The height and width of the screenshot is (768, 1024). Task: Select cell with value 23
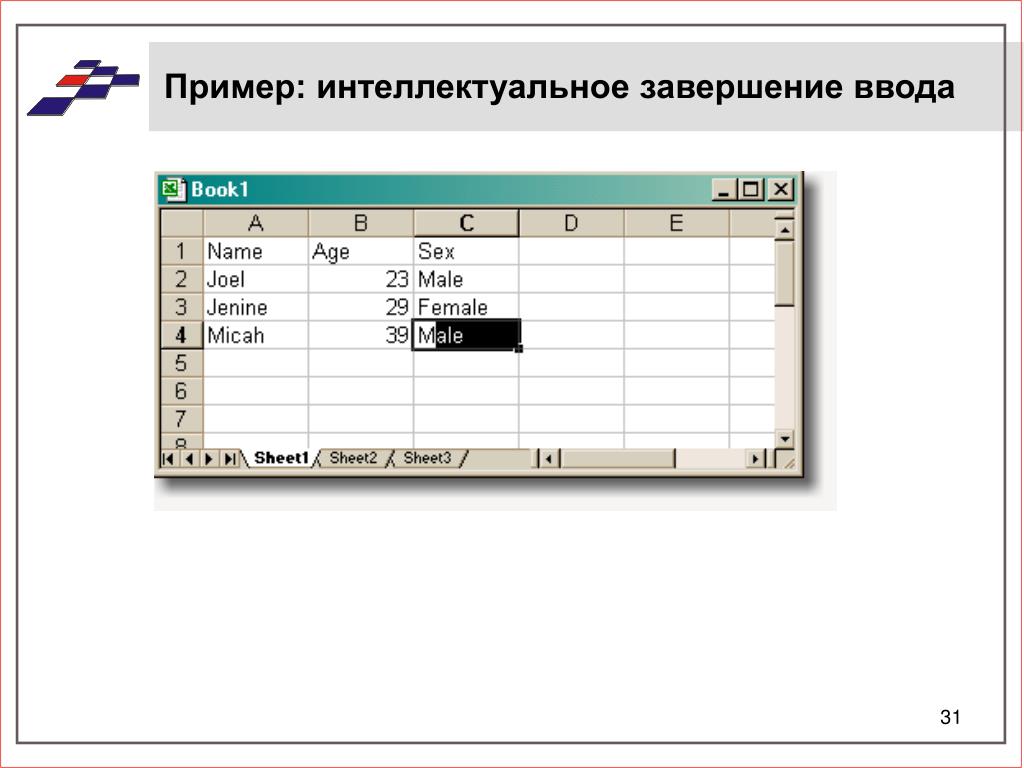pyautogui.click(x=360, y=280)
